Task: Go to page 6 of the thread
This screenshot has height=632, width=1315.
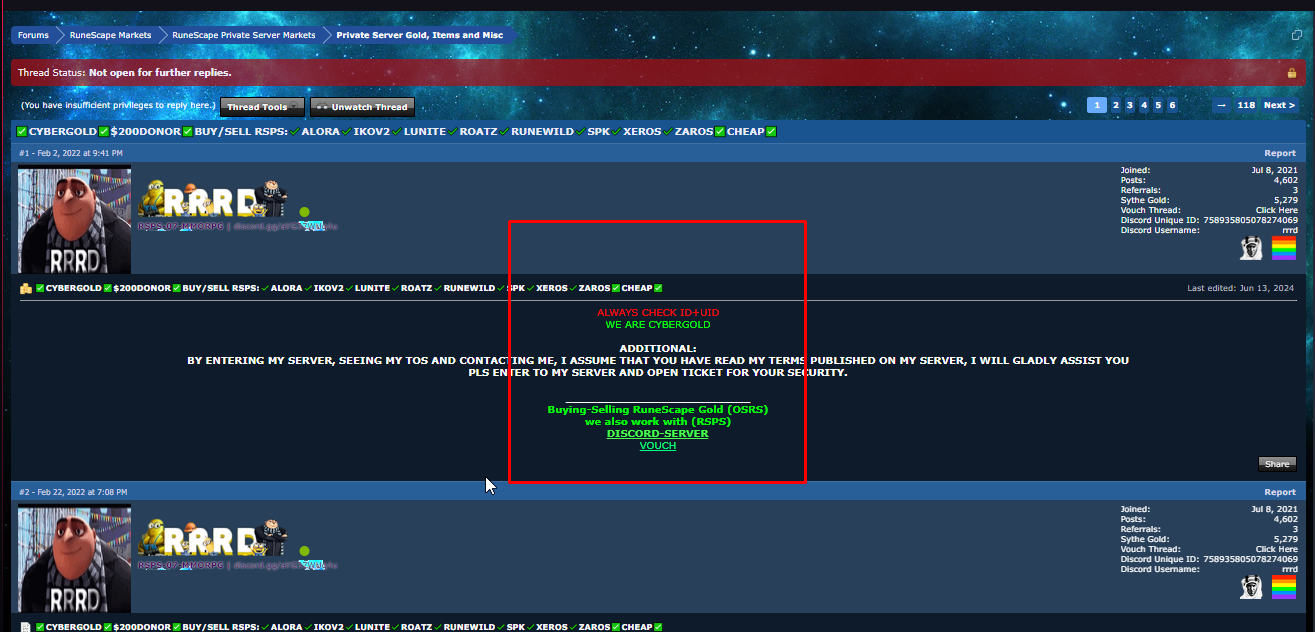Action: pyautogui.click(x=1172, y=105)
